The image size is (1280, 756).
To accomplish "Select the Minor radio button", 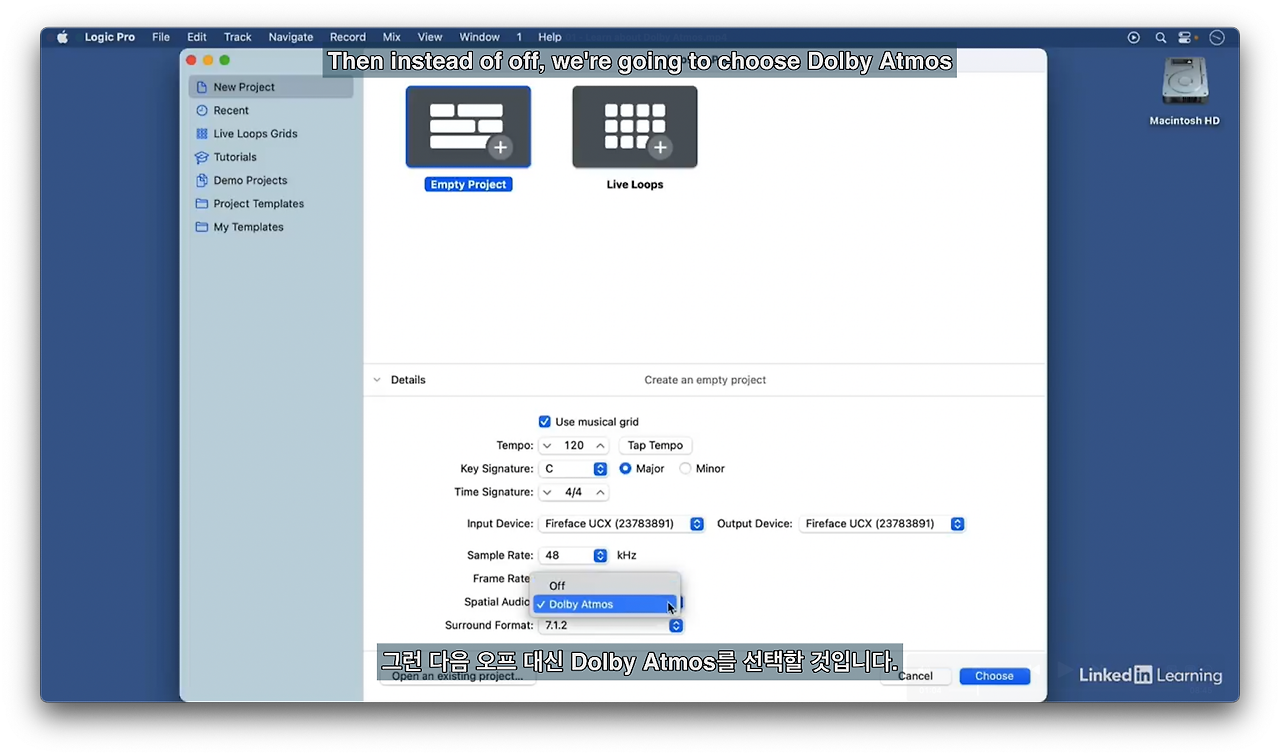I will tap(685, 468).
